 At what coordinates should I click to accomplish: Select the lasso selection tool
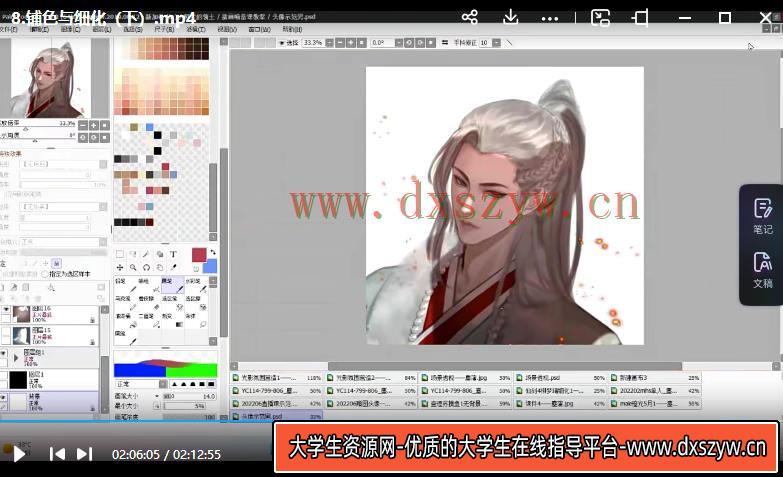pyautogui.click(x=133, y=254)
